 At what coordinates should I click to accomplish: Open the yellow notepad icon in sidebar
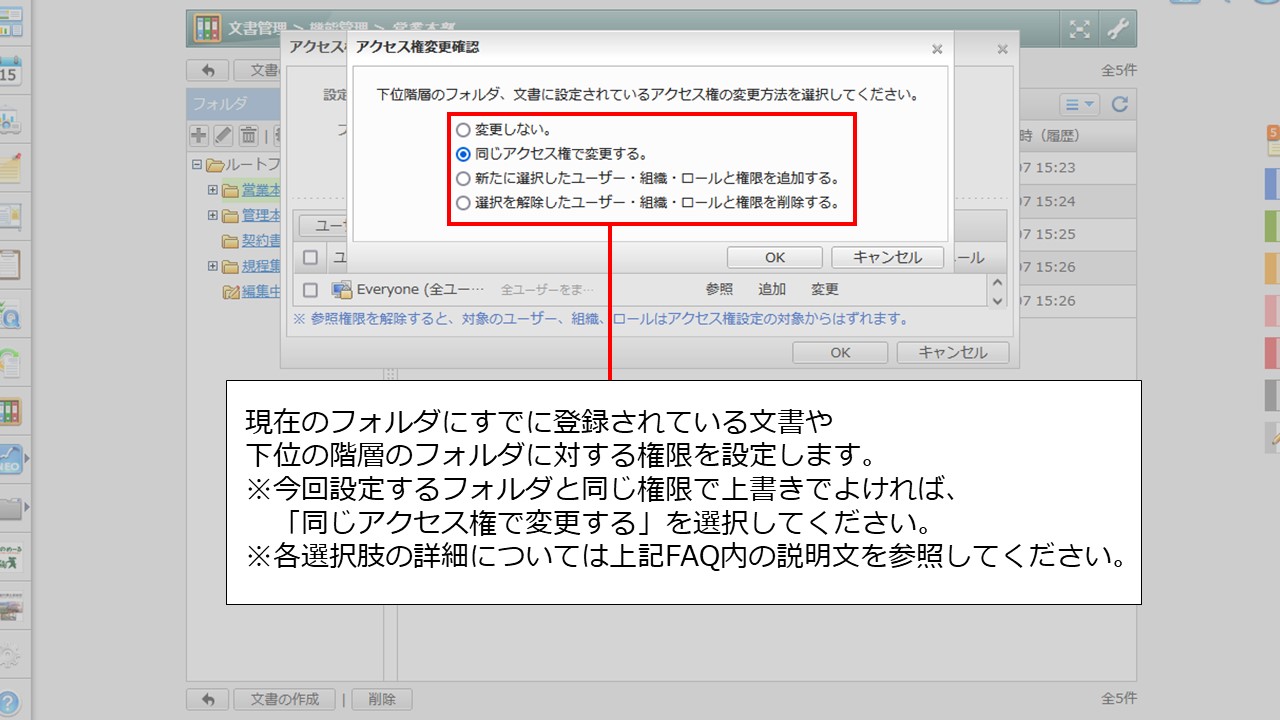(x=10, y=168)
